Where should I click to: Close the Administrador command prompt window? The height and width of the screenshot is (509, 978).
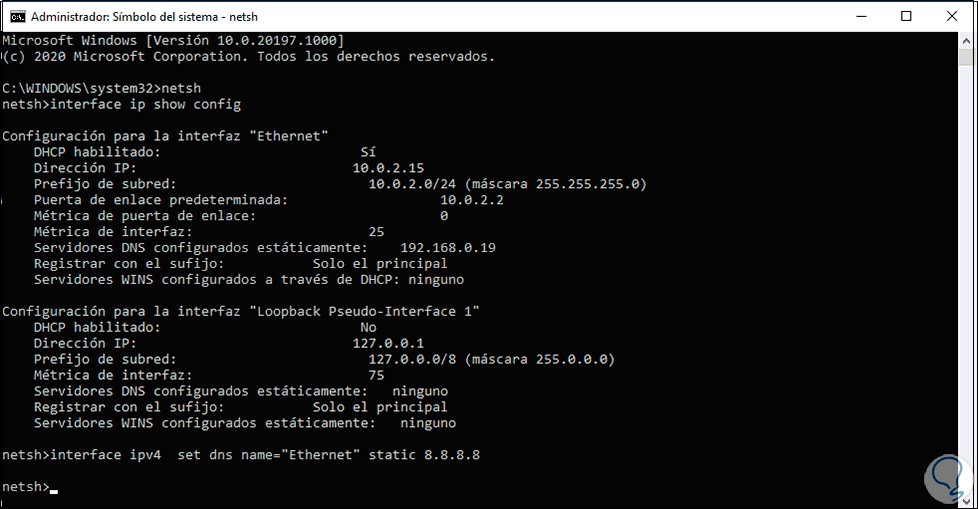tap(951, 16)
